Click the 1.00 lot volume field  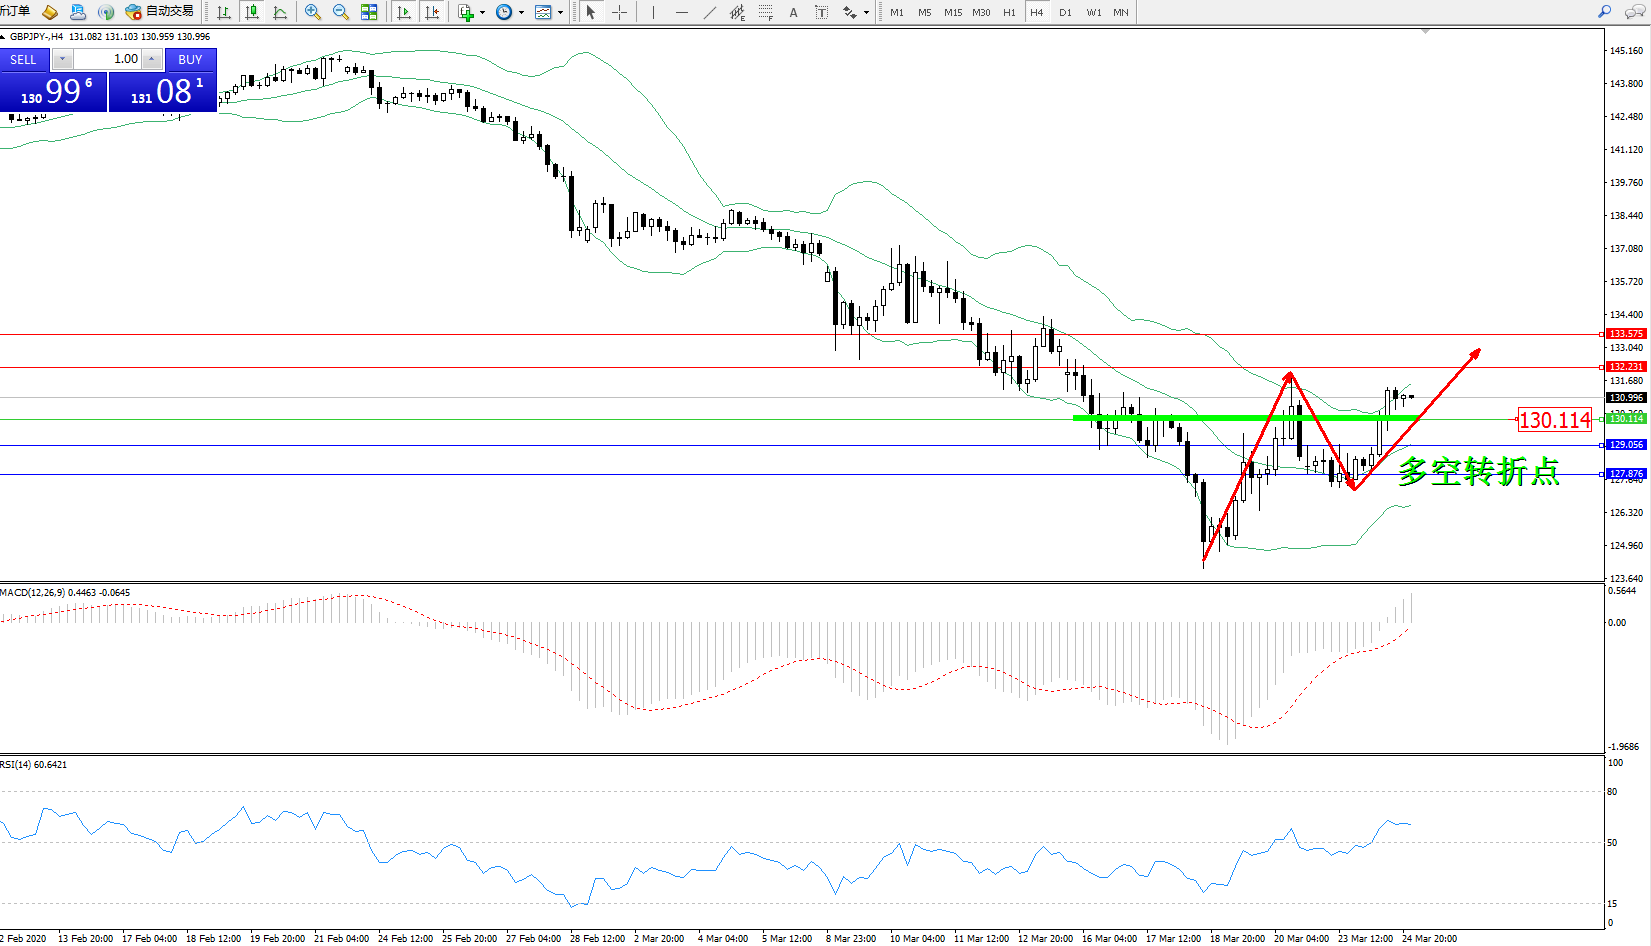click(x=108, y=59)
